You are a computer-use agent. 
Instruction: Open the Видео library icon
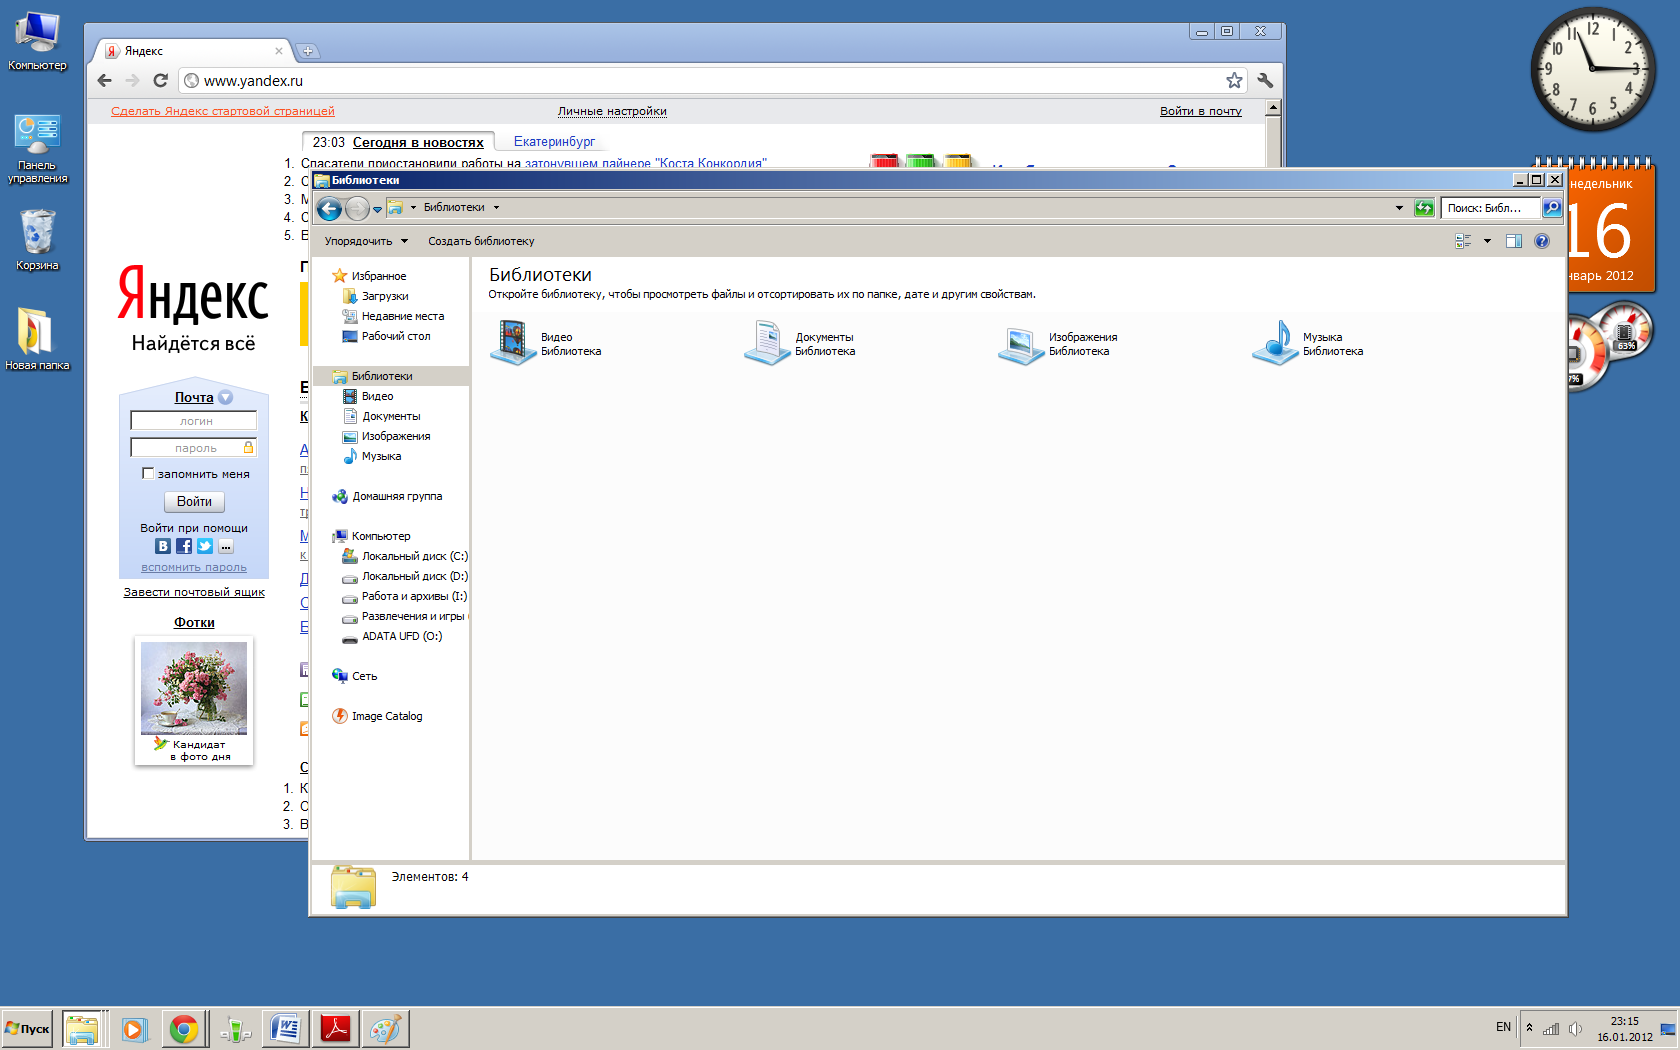[513, 342]
